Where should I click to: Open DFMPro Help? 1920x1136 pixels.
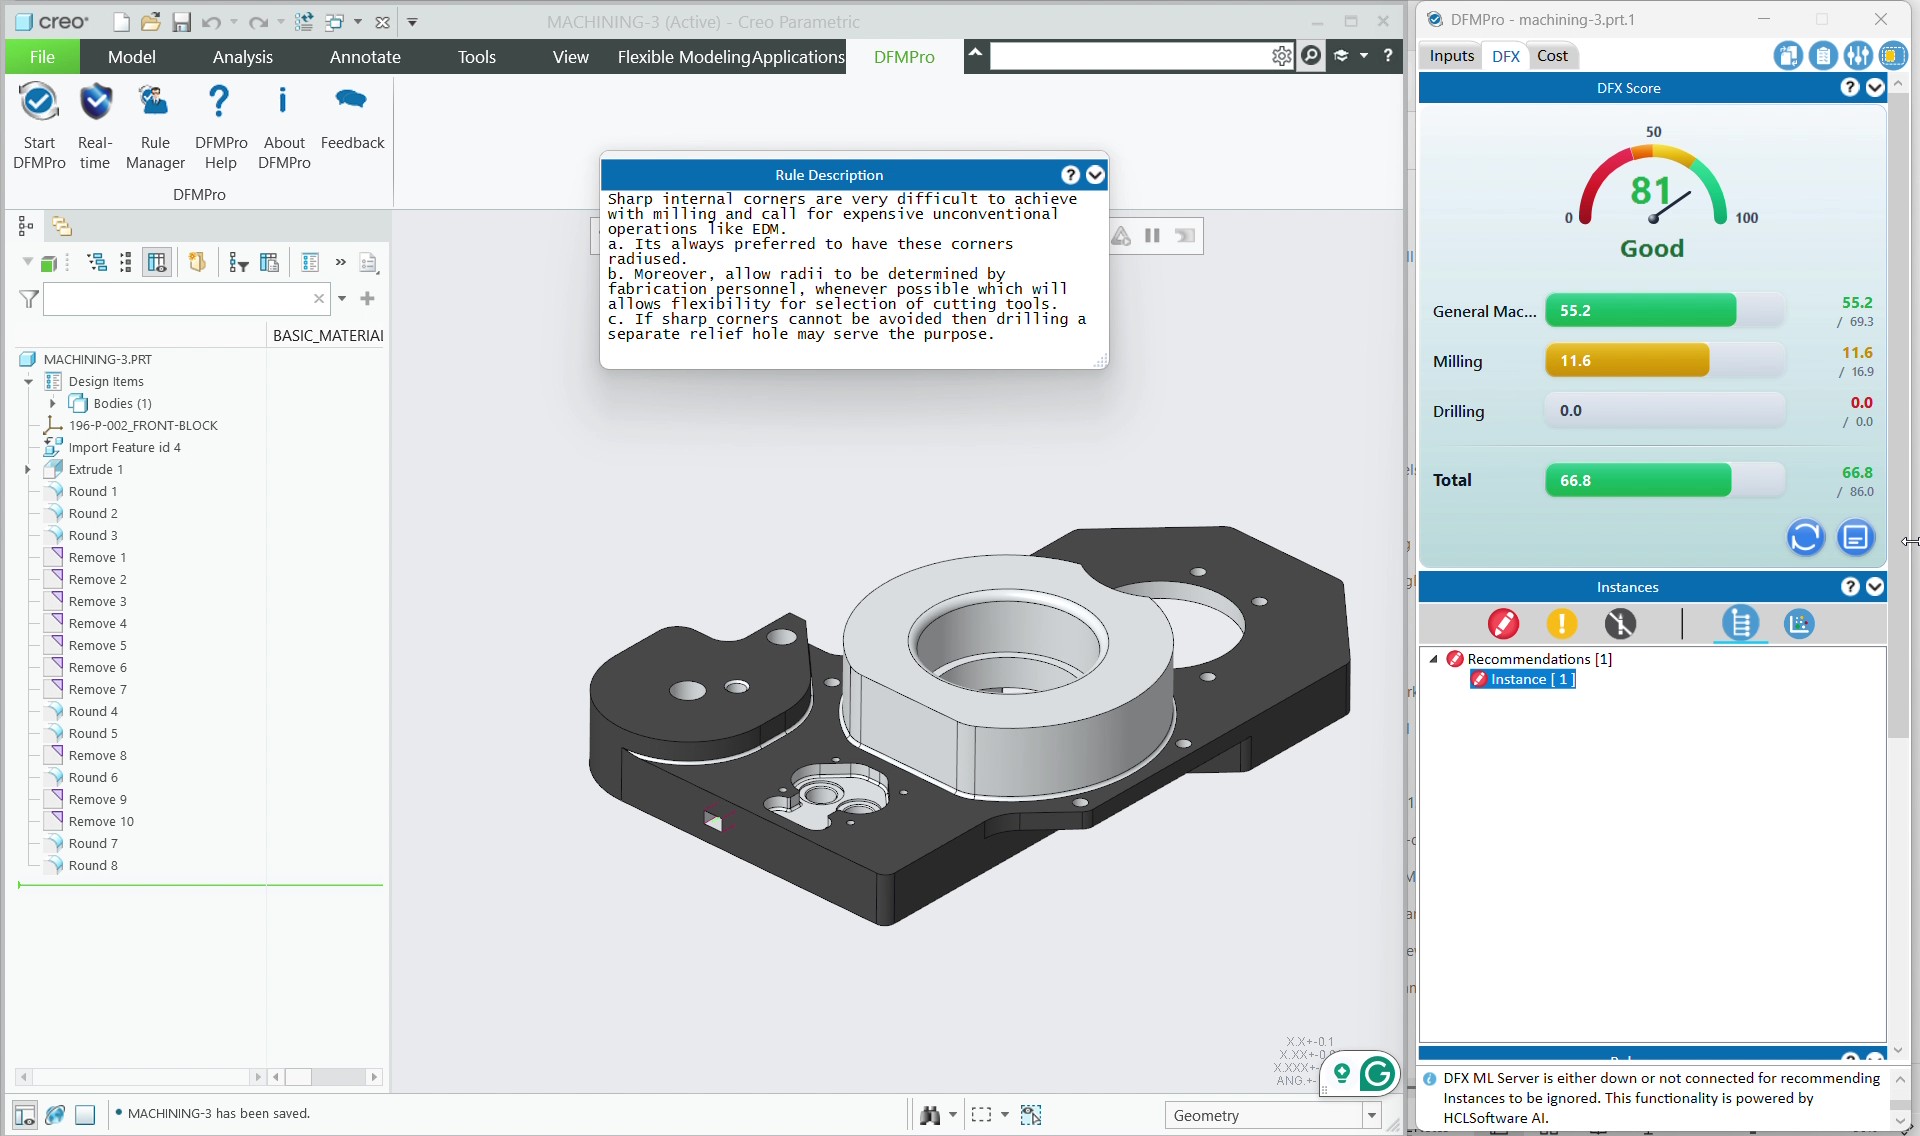pyautogui.click(x=219, y=102)
